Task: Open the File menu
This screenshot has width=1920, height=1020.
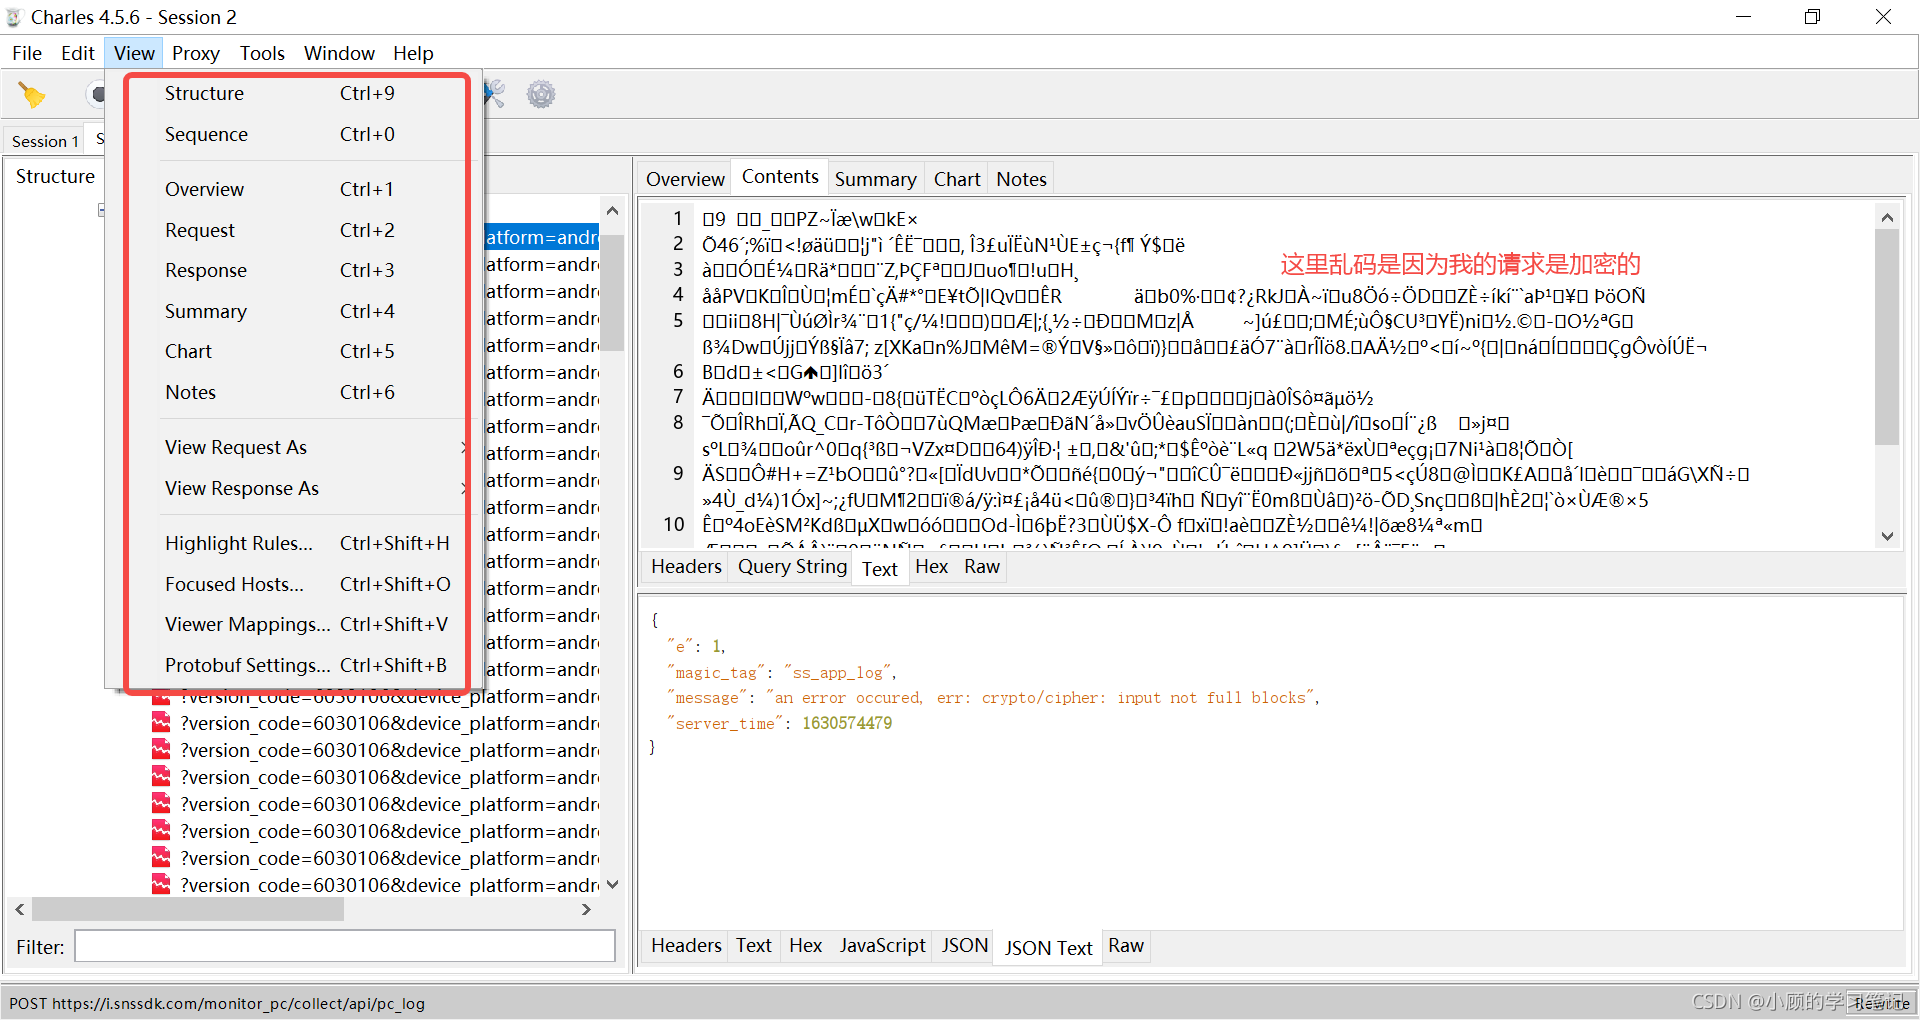Action: [27, 53]
